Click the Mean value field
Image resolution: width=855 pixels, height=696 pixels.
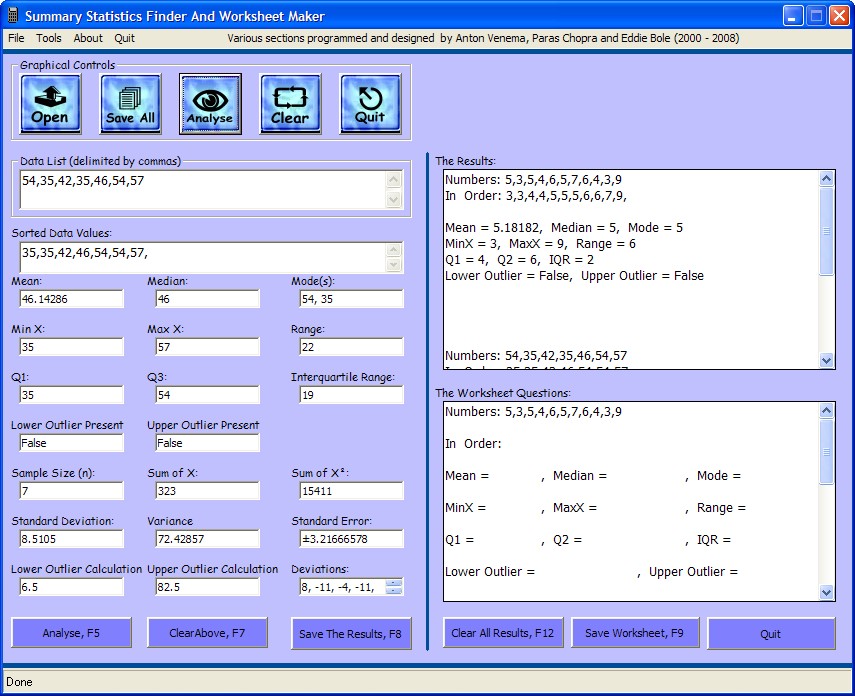(71, 299)
